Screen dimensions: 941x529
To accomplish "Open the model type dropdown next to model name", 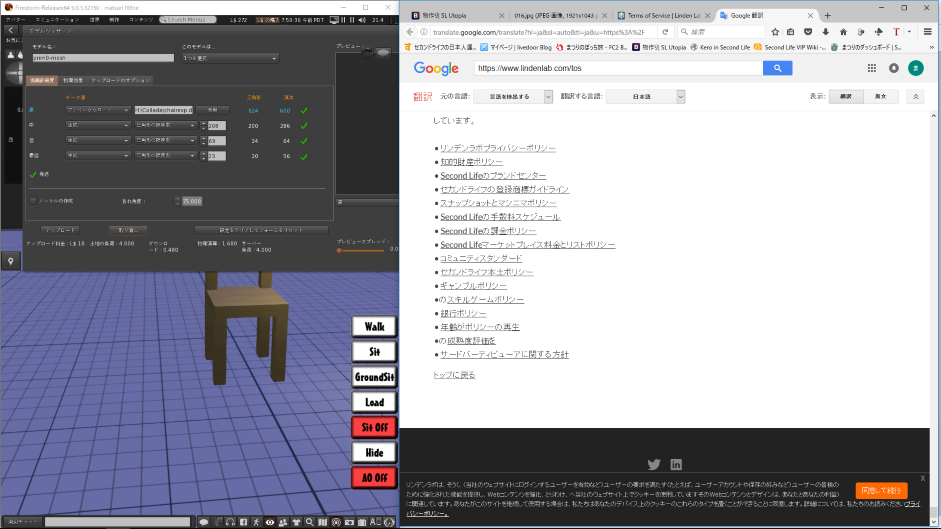I will click(x=230, y=58).
